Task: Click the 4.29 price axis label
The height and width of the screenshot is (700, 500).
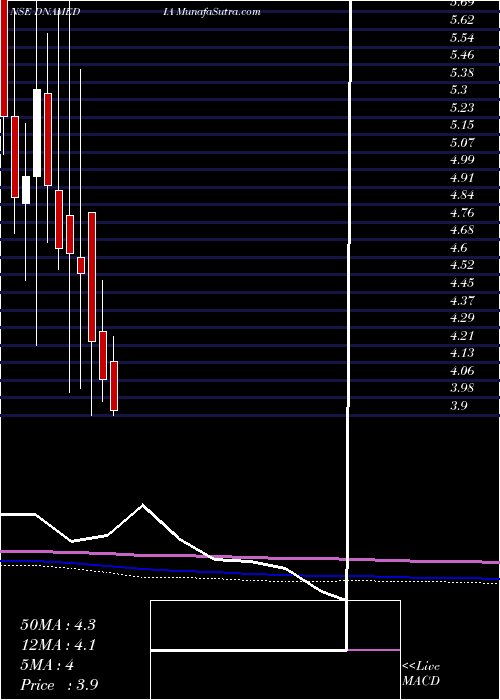Action: pos(462,318)
